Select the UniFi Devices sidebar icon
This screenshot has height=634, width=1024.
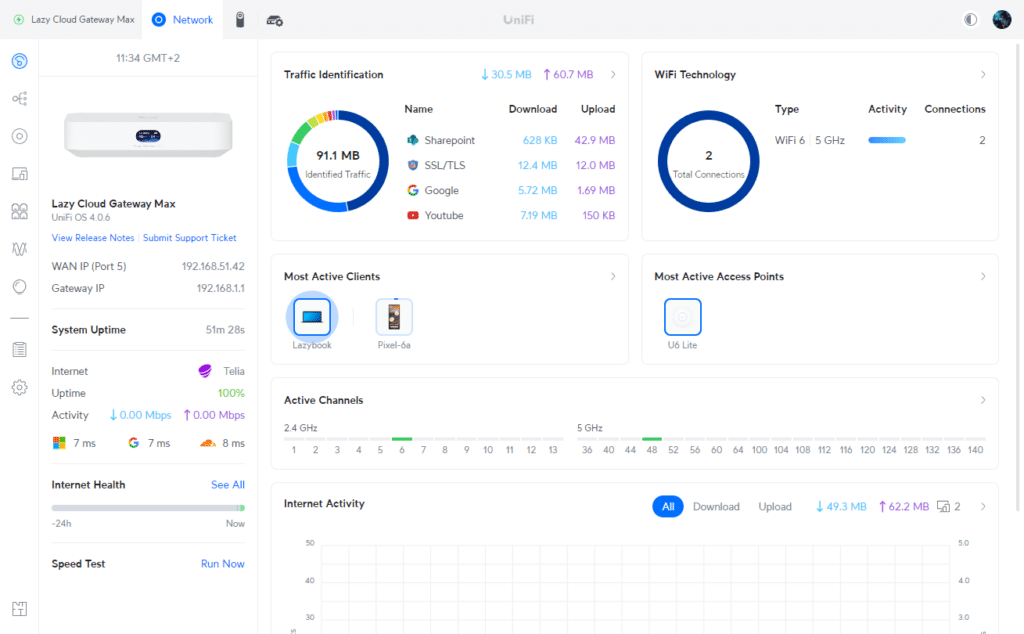pos(19,136)
